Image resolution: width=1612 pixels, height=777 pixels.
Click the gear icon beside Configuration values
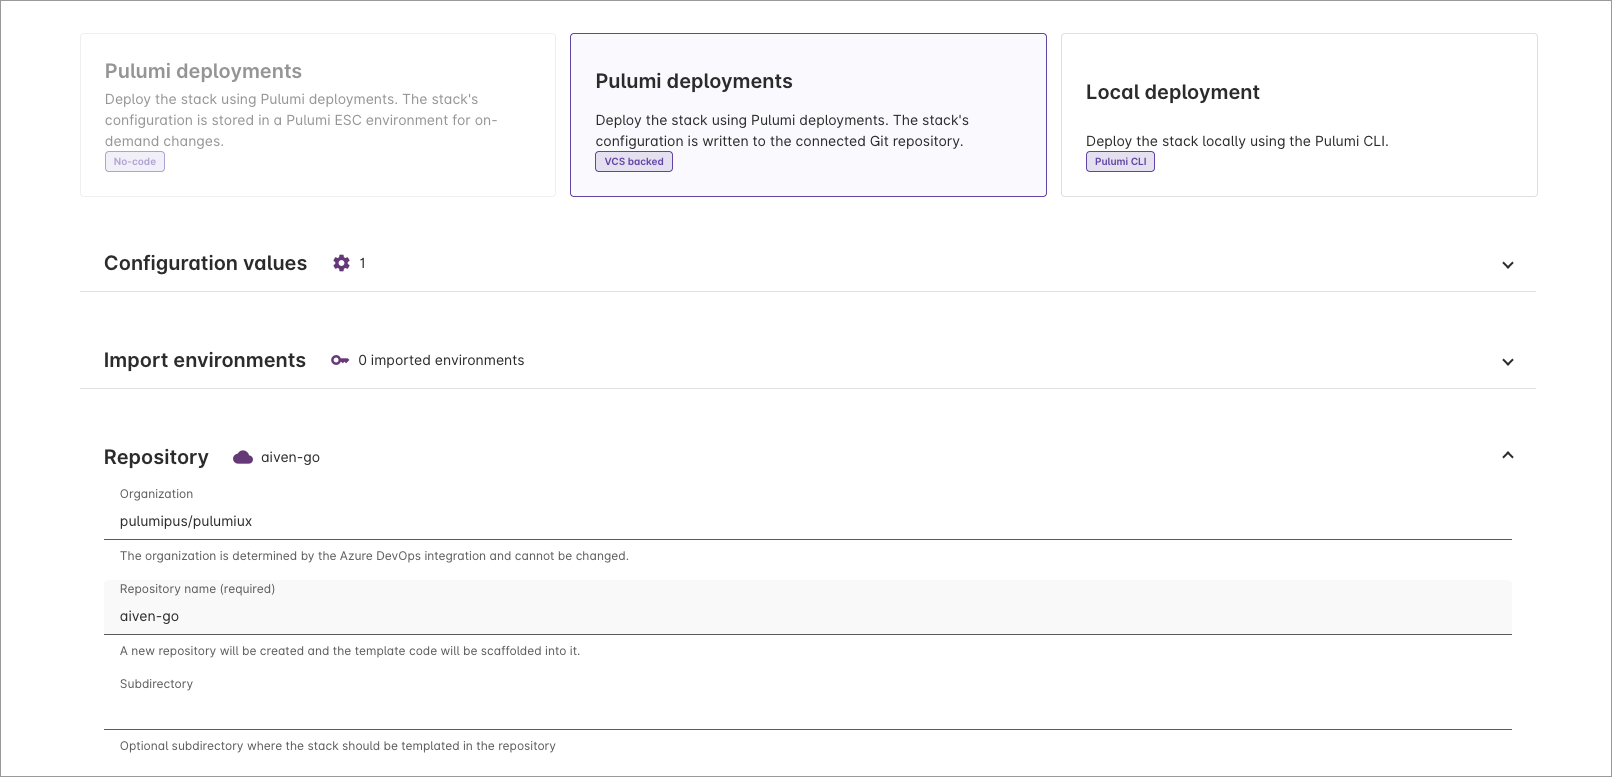tap(342, 263)
